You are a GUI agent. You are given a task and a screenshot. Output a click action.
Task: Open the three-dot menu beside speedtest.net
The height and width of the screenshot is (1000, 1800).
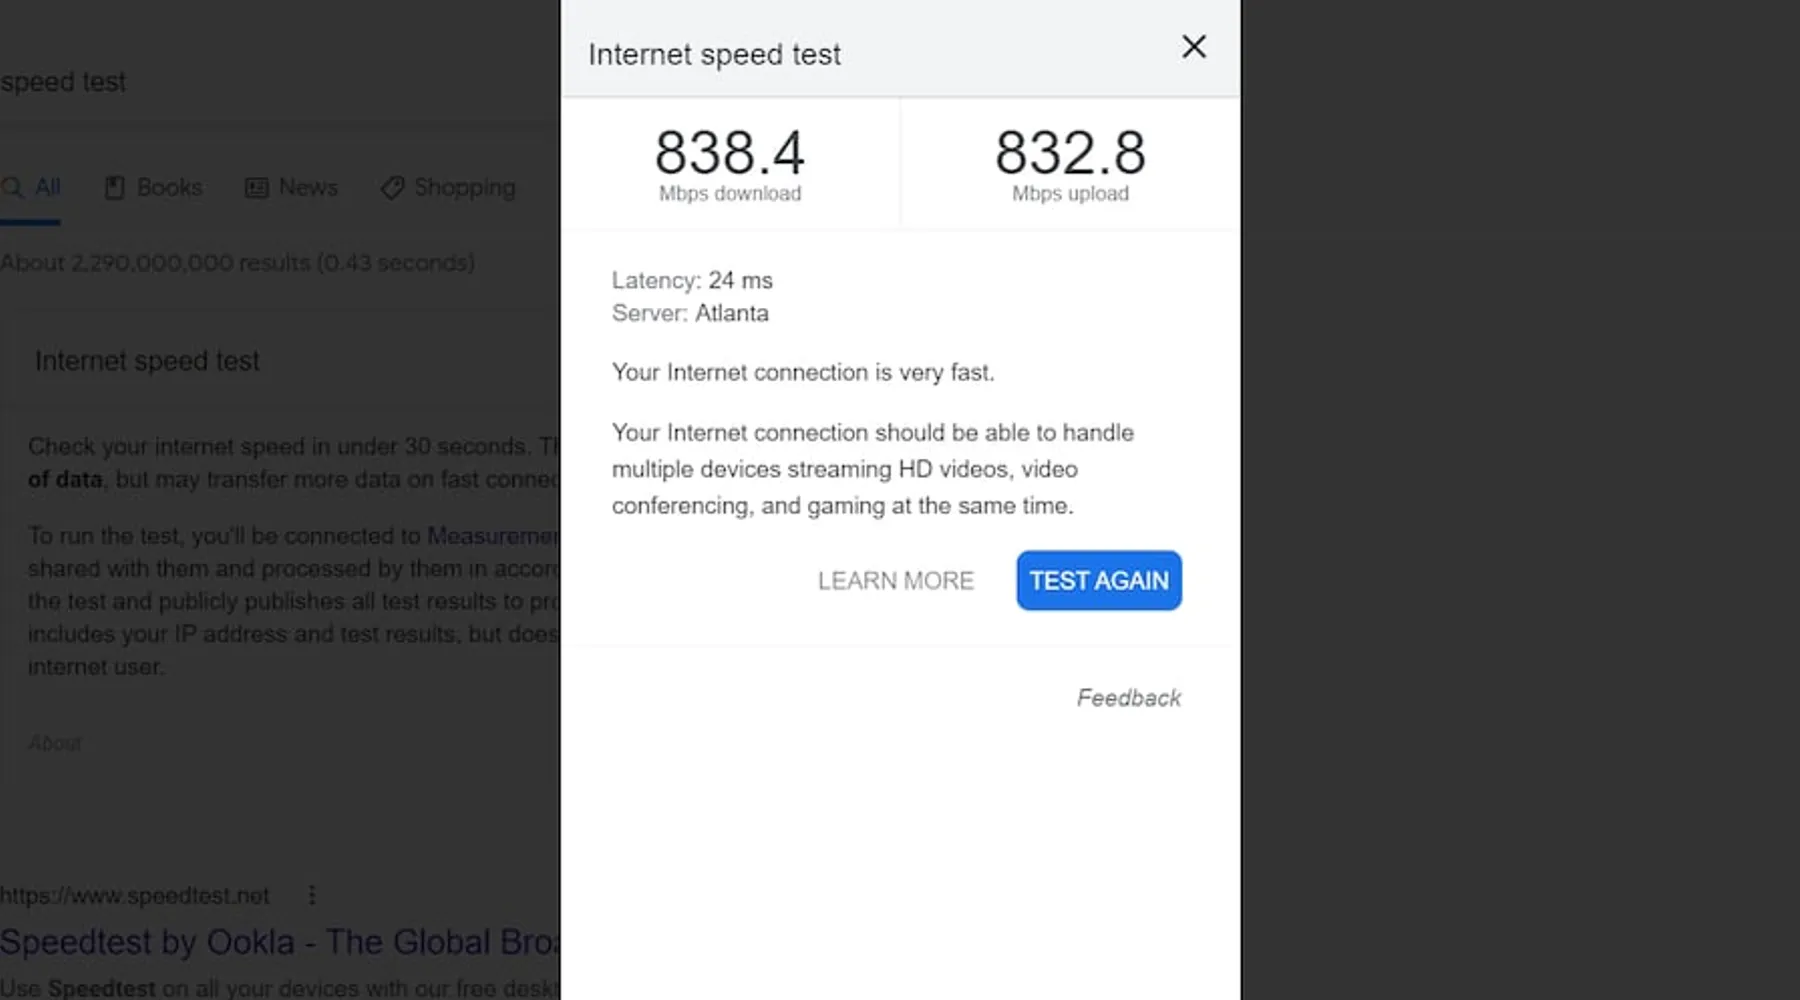pyautogui.click(x=312, y=895)
